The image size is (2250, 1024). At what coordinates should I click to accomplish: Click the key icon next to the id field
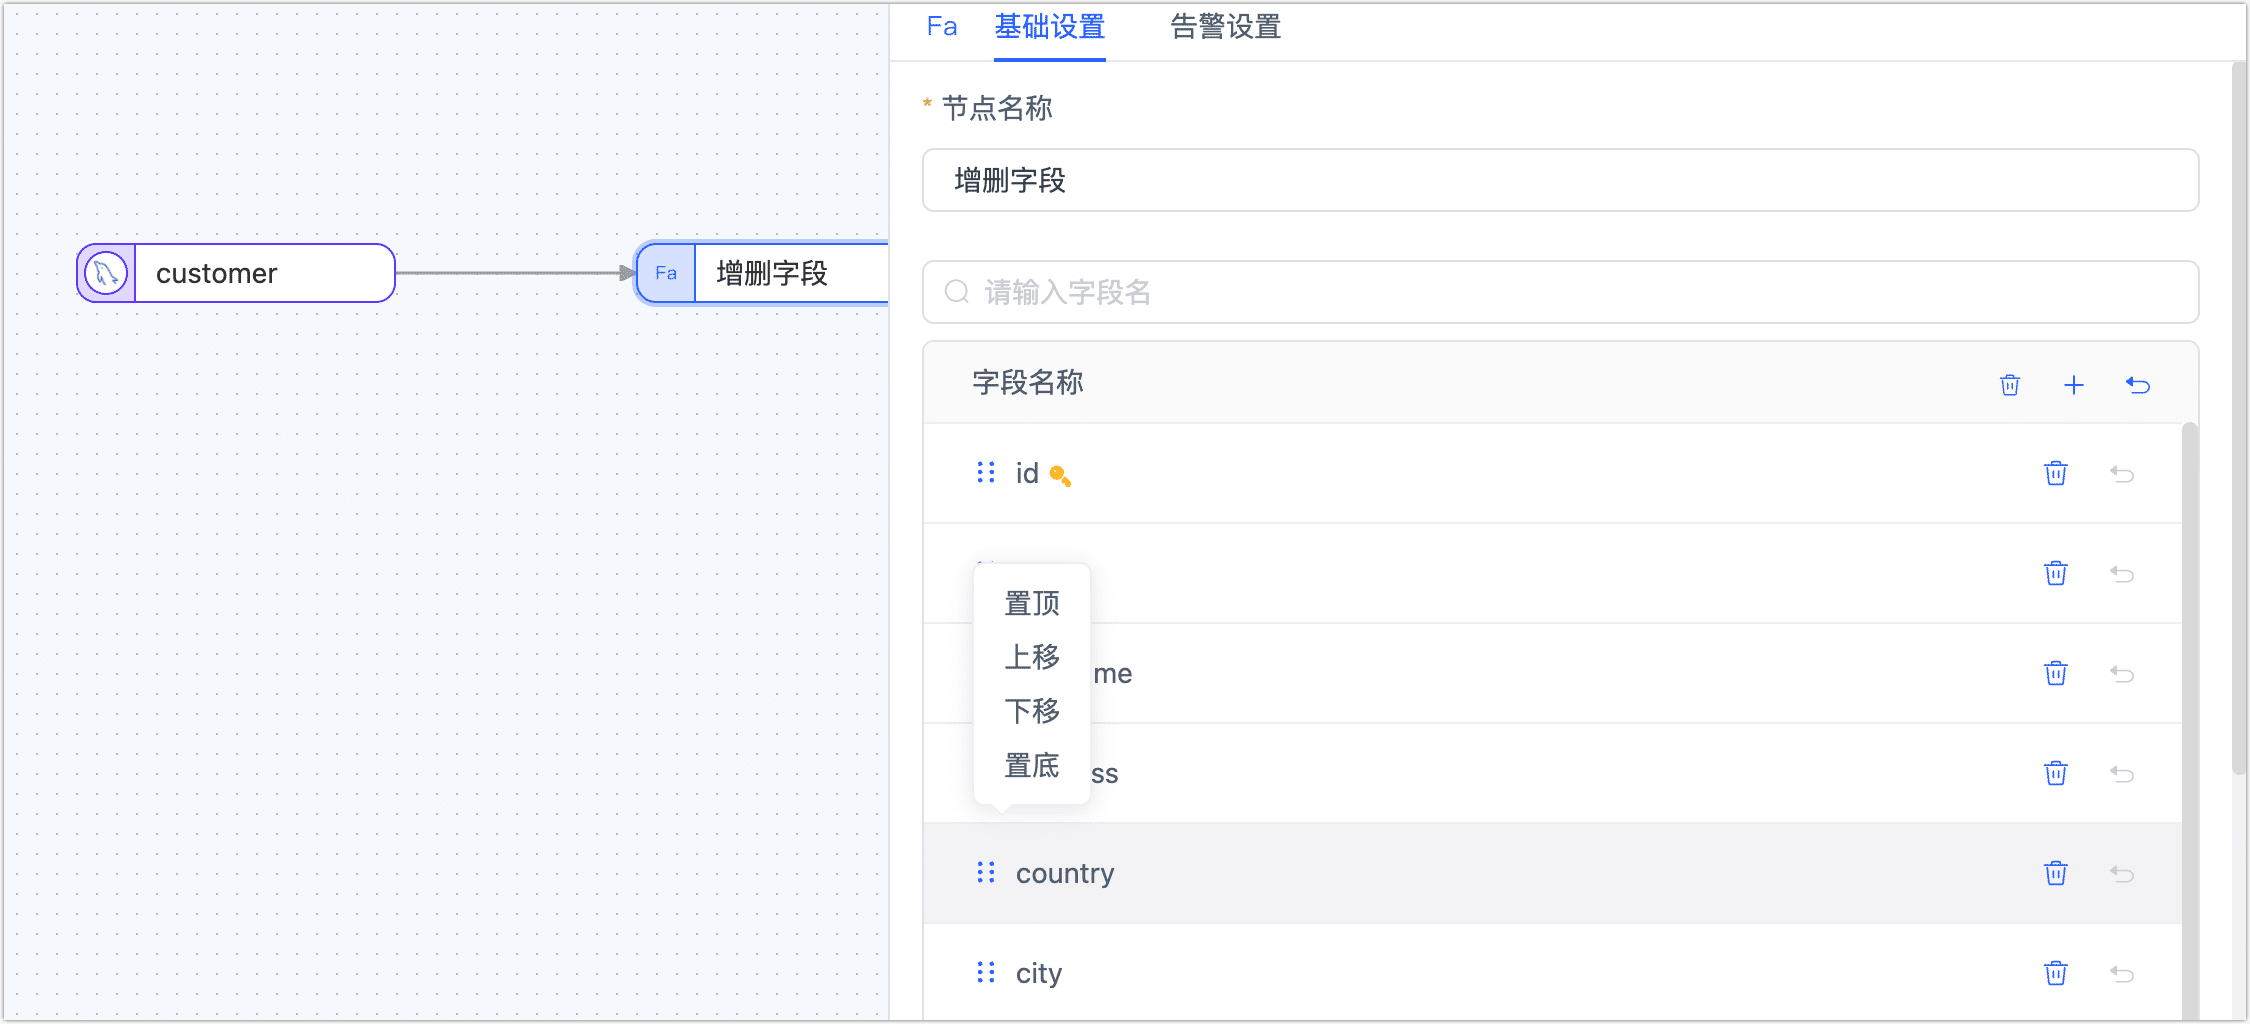1062,477
